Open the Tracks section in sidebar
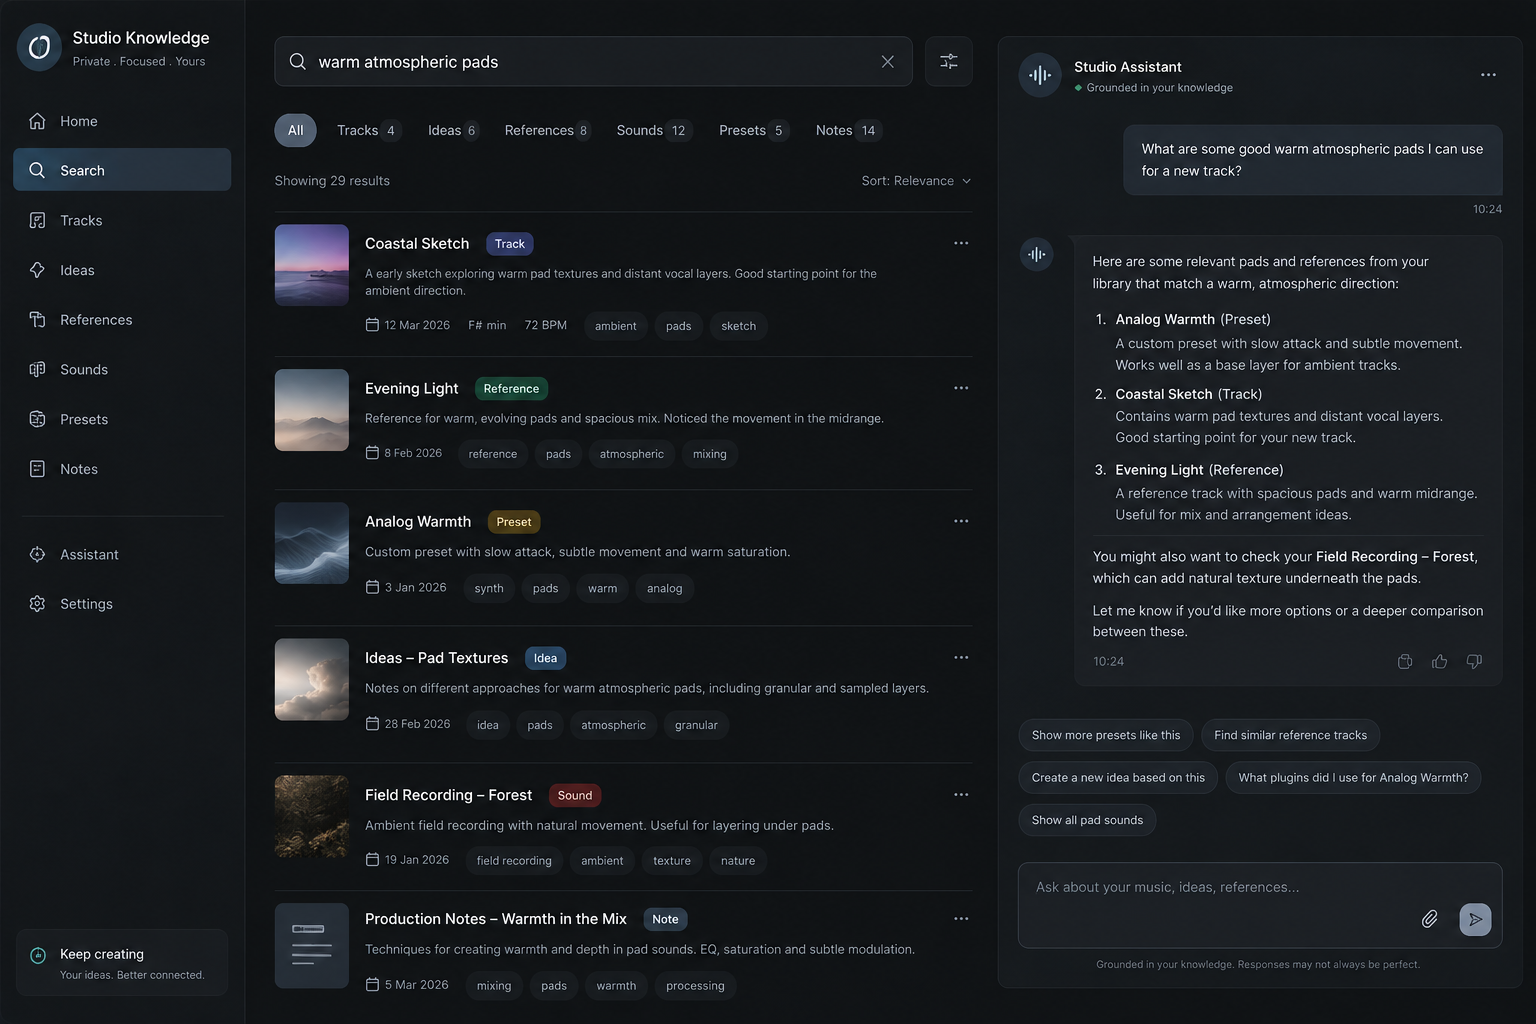 [x=122, y=220]
